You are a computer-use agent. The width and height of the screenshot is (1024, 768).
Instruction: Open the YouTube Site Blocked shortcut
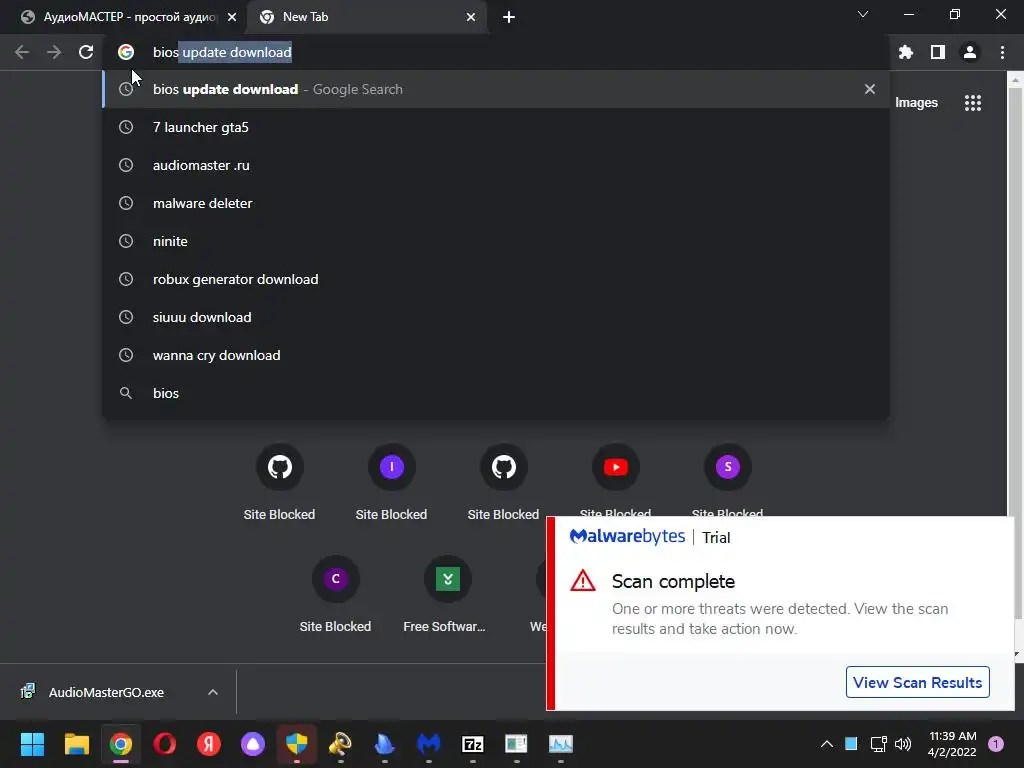click(x=615, y=482)
